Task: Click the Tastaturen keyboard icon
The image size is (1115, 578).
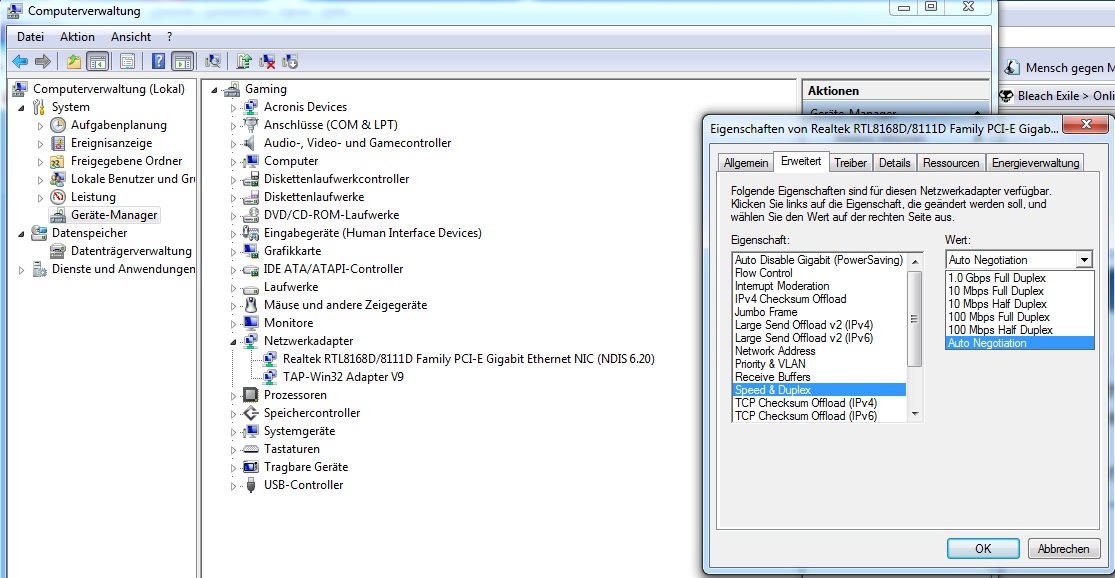Action: (x=250, y=449)
